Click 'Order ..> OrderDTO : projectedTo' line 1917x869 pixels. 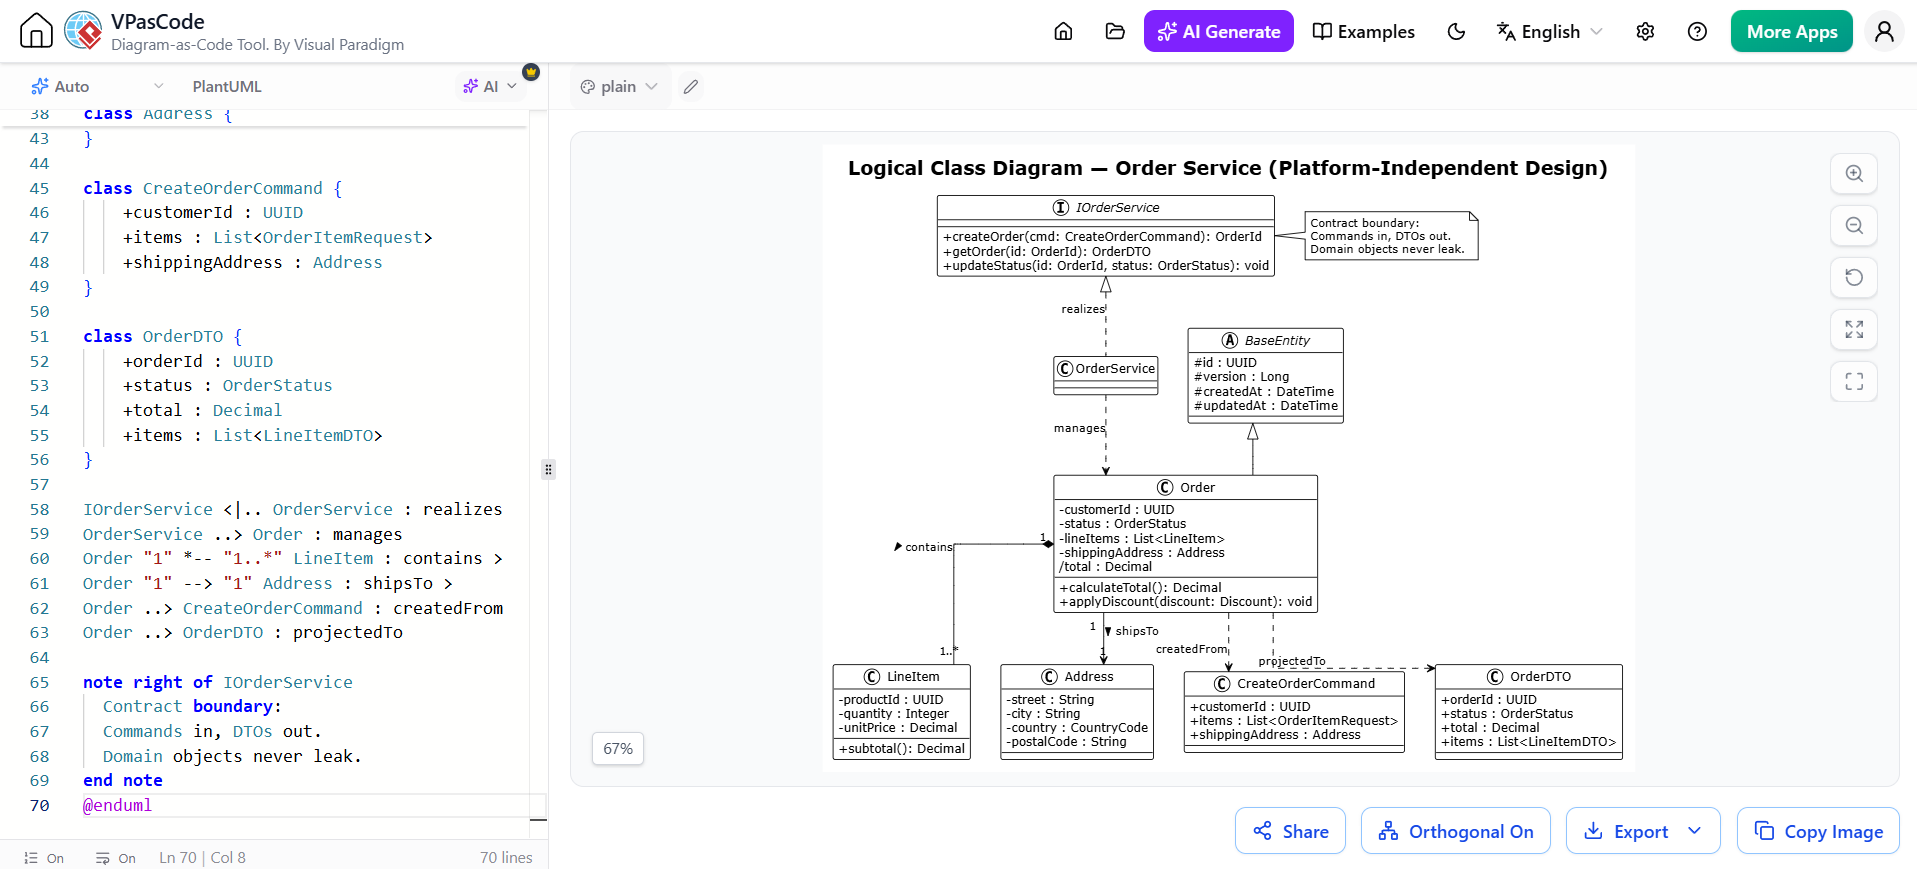pos(243,632)
